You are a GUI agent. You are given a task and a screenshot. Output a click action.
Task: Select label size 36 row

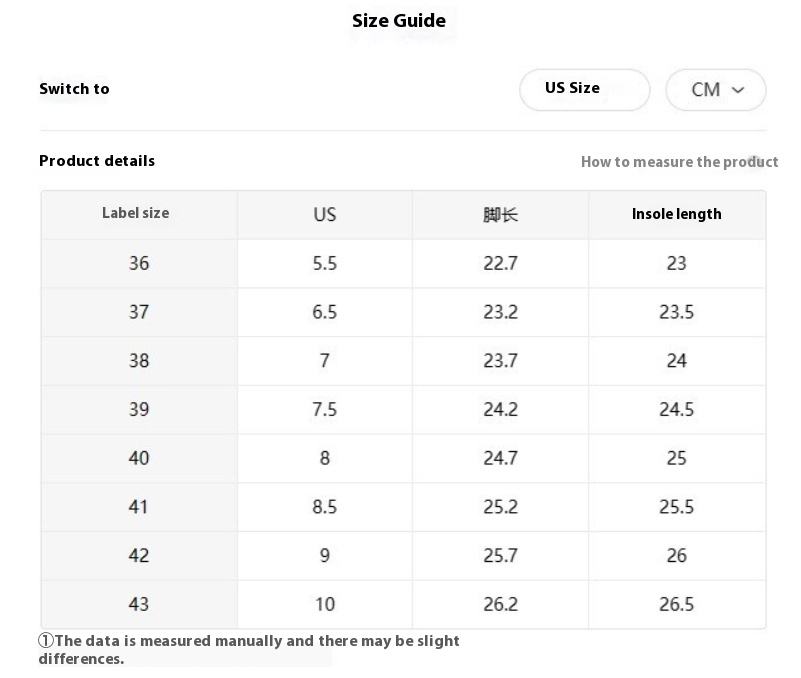(x=404, y=264)
